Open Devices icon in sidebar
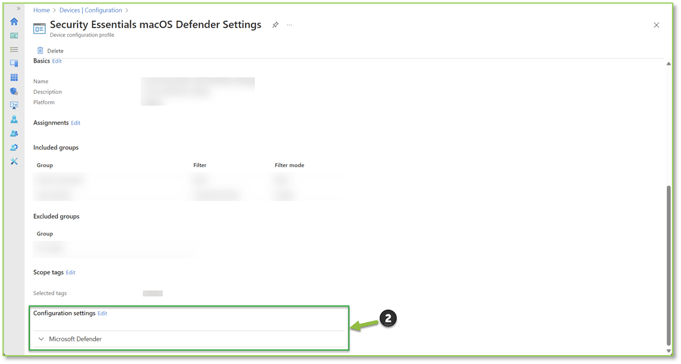This screenshot has height=364, width=681. [14, 63]
